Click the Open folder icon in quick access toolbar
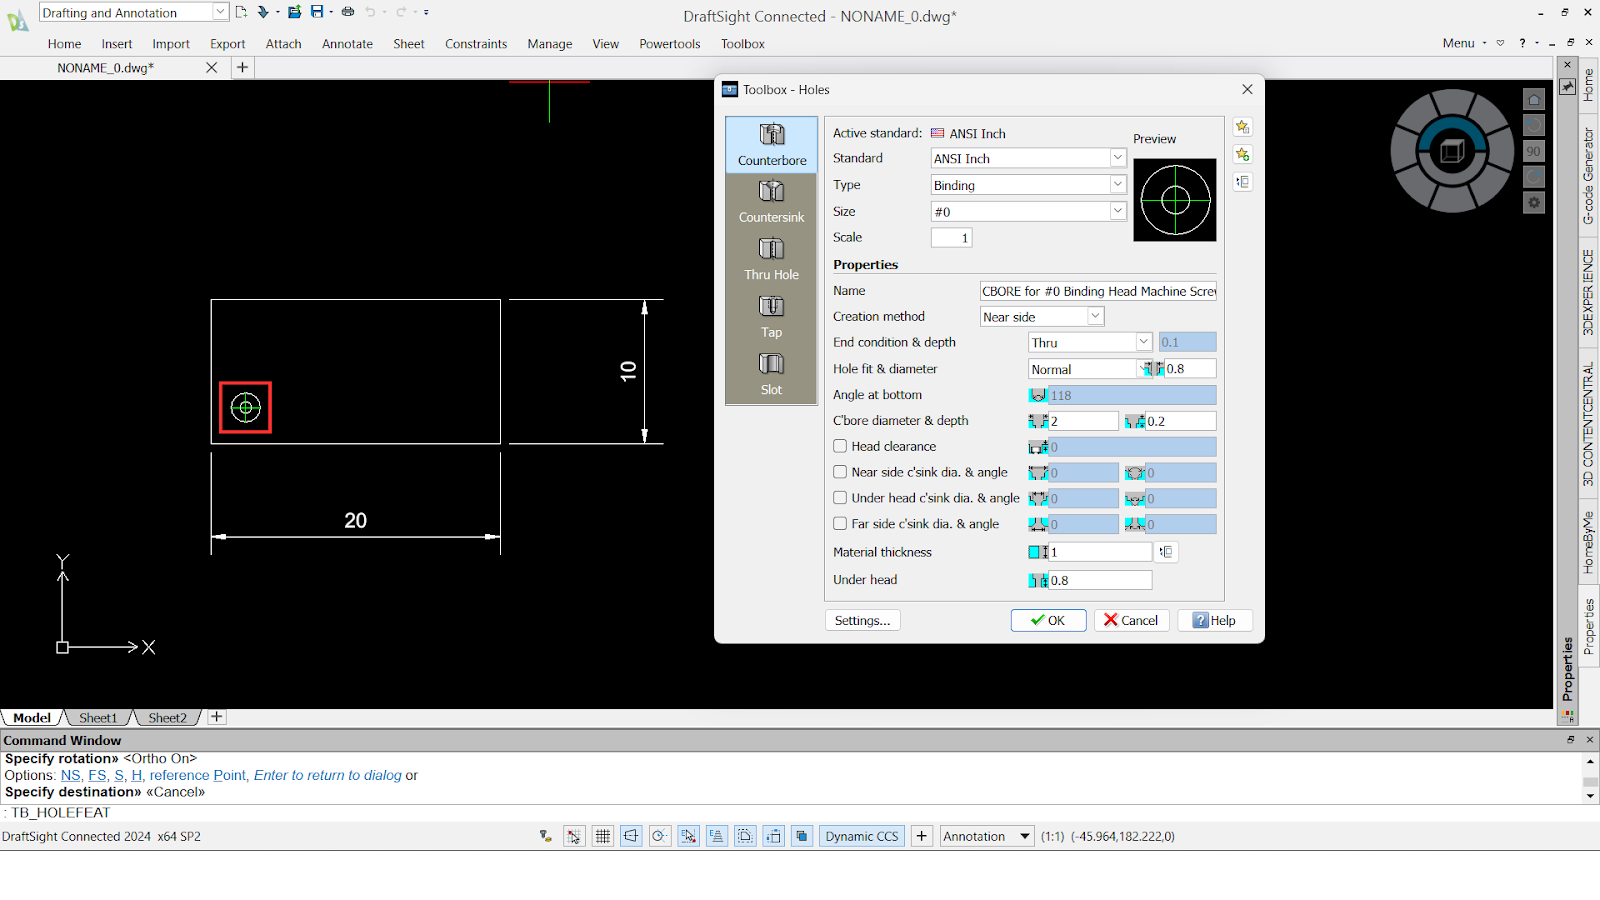Screen dimensions: 1600x900 pyautogui.click(x=294, y=12)
